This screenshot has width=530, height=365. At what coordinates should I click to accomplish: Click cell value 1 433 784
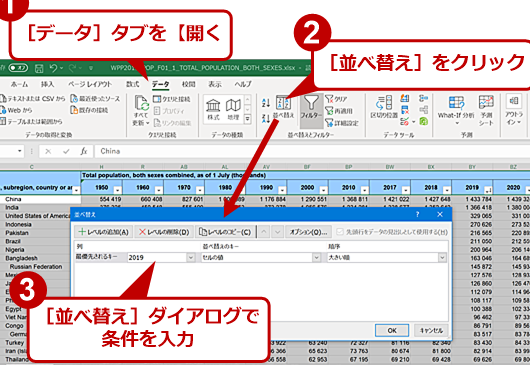click(x=472, y=199)
